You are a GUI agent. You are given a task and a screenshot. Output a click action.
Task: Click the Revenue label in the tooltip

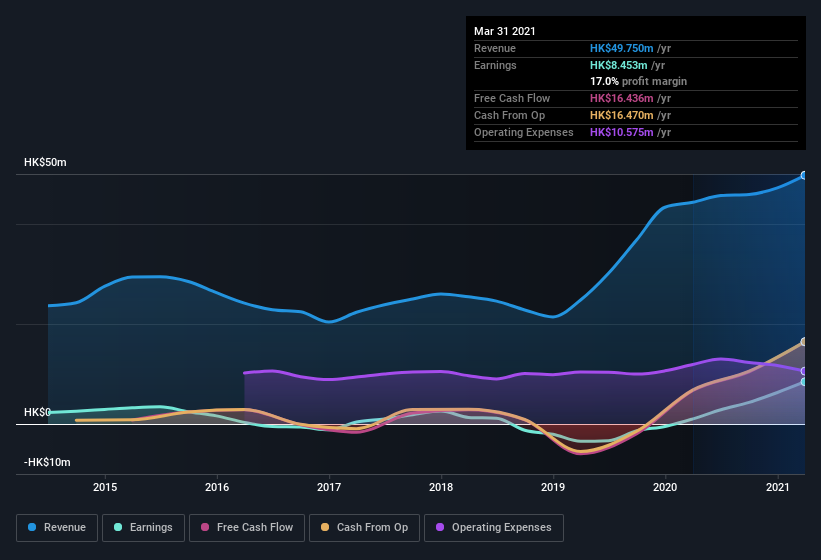495,48
